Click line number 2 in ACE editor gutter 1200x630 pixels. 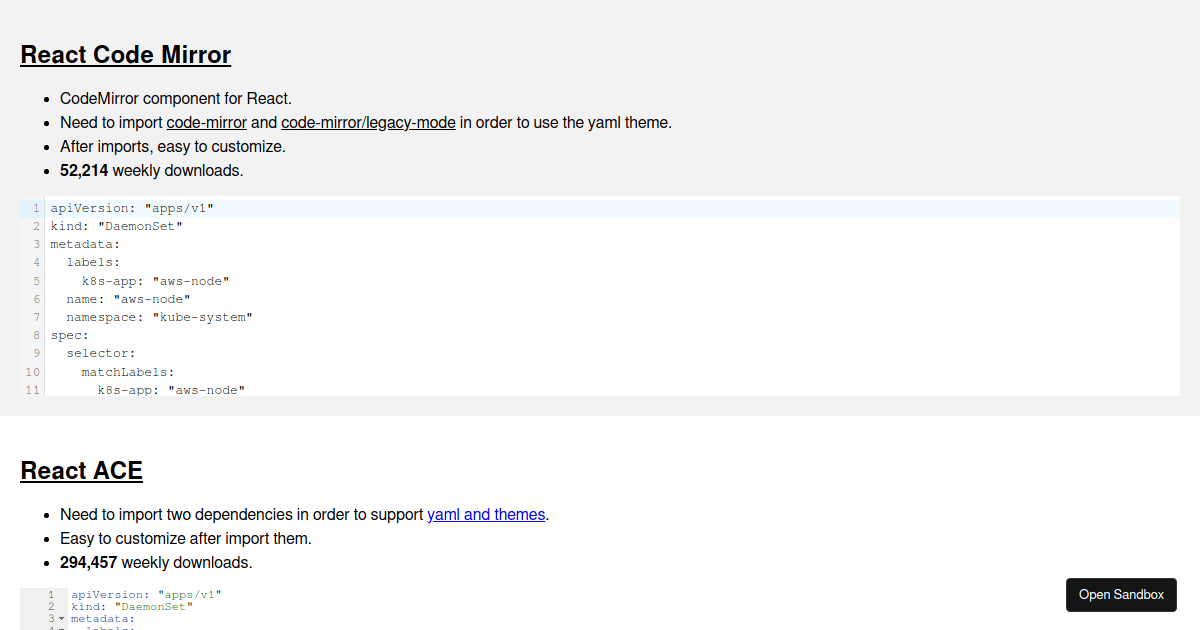tap(50, 607)
